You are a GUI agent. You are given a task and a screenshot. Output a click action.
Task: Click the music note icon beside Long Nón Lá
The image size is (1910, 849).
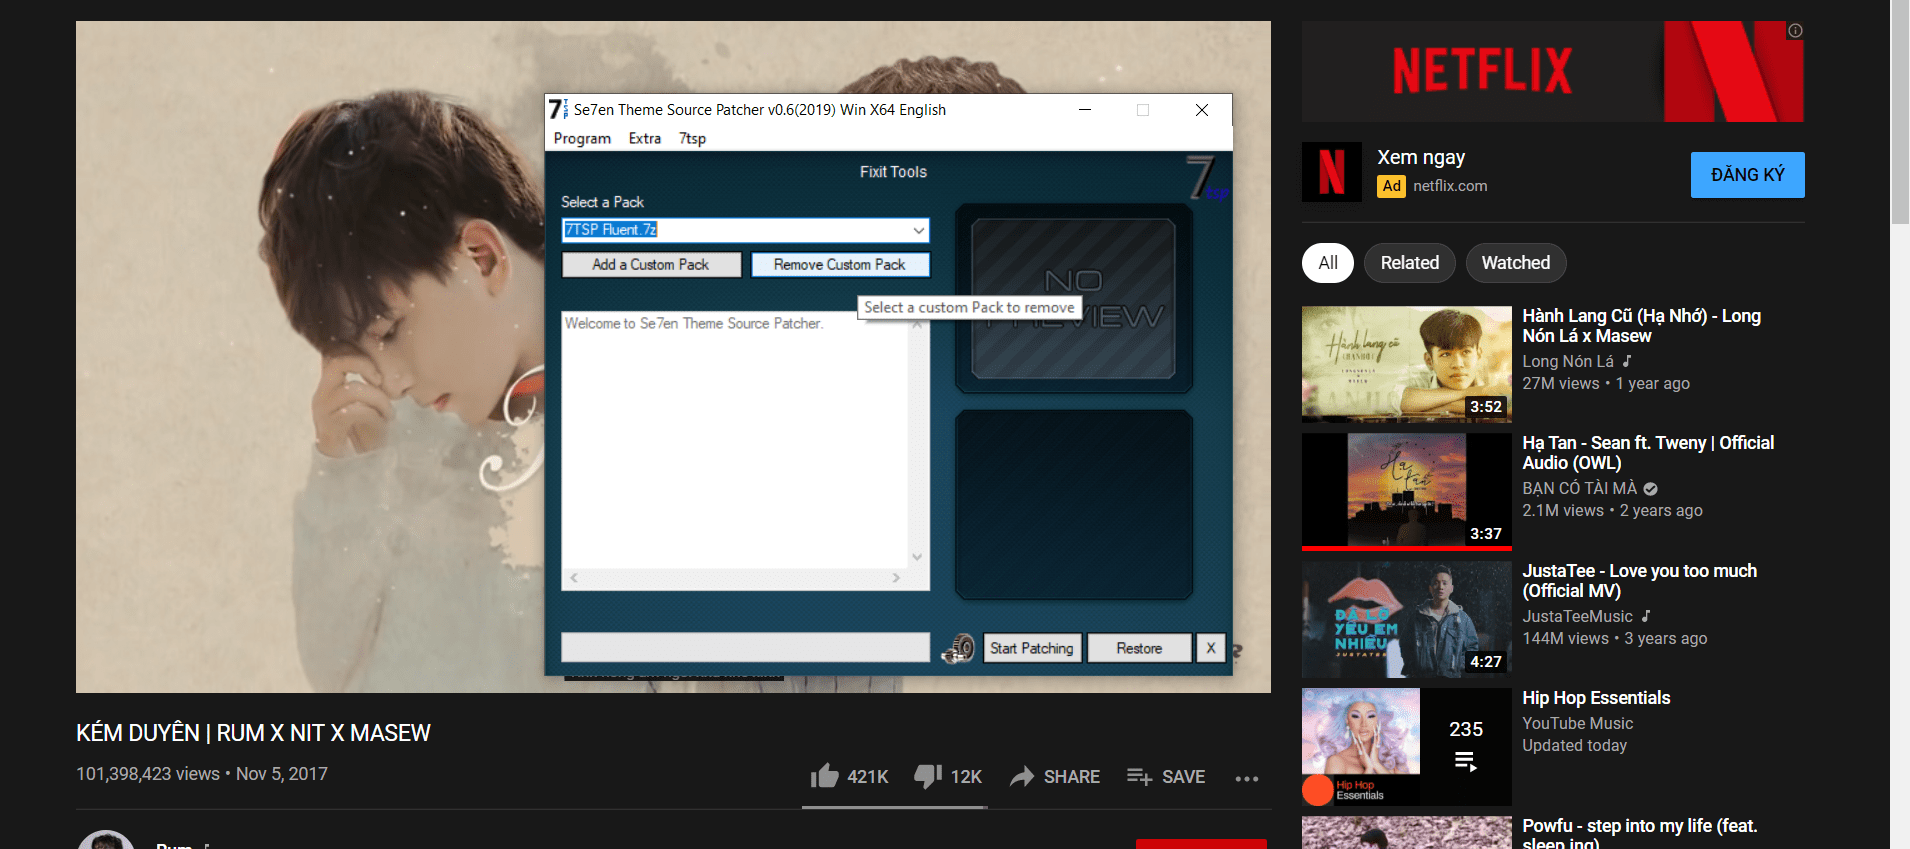(1627, 361)
